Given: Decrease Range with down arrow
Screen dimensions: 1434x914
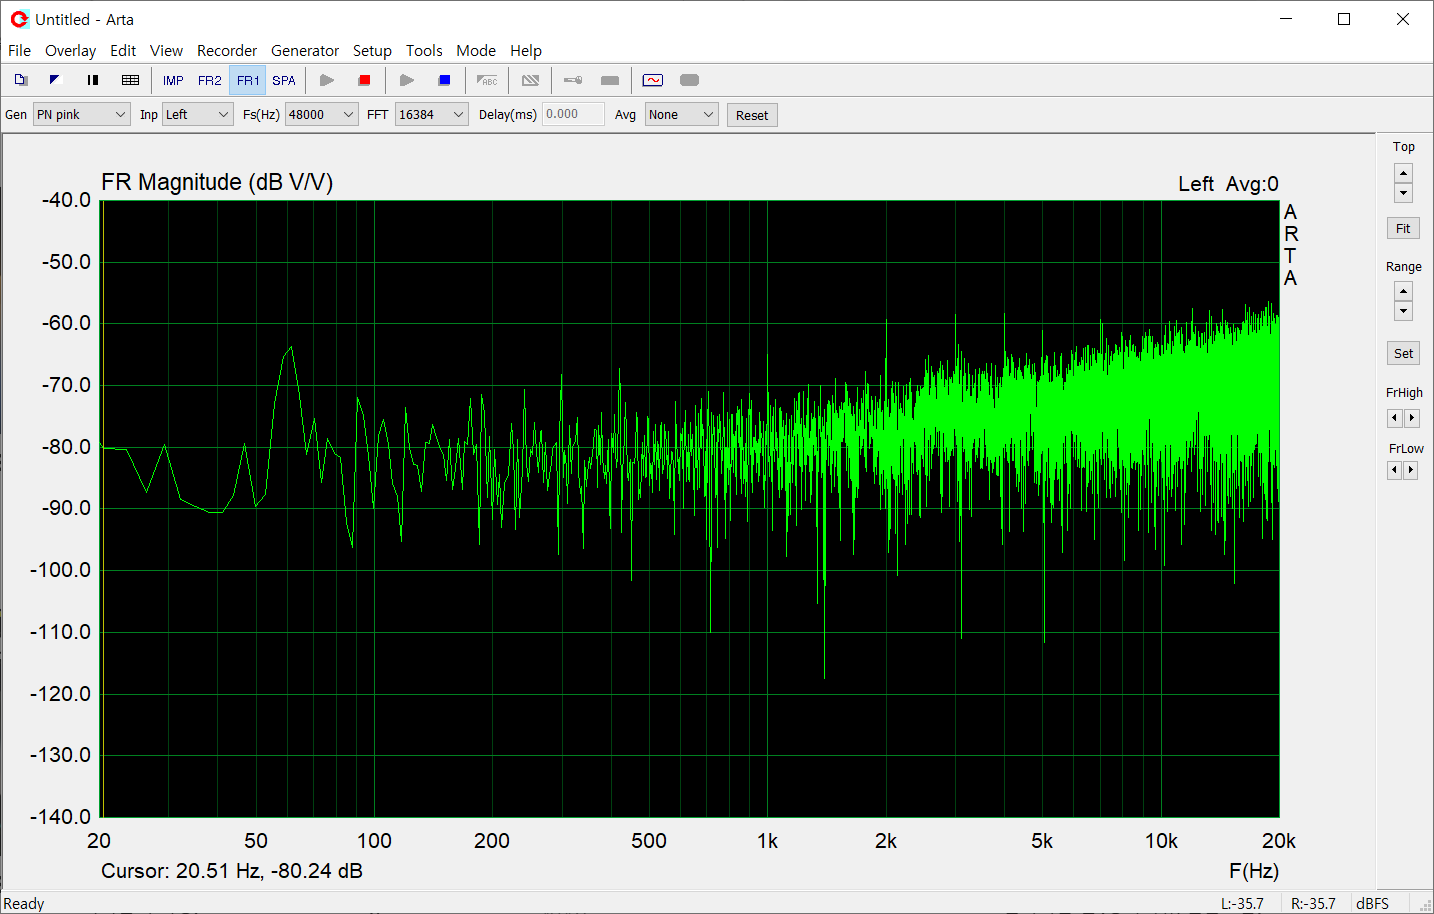Looking at the screenshot, I should [x=1404, y=311].
